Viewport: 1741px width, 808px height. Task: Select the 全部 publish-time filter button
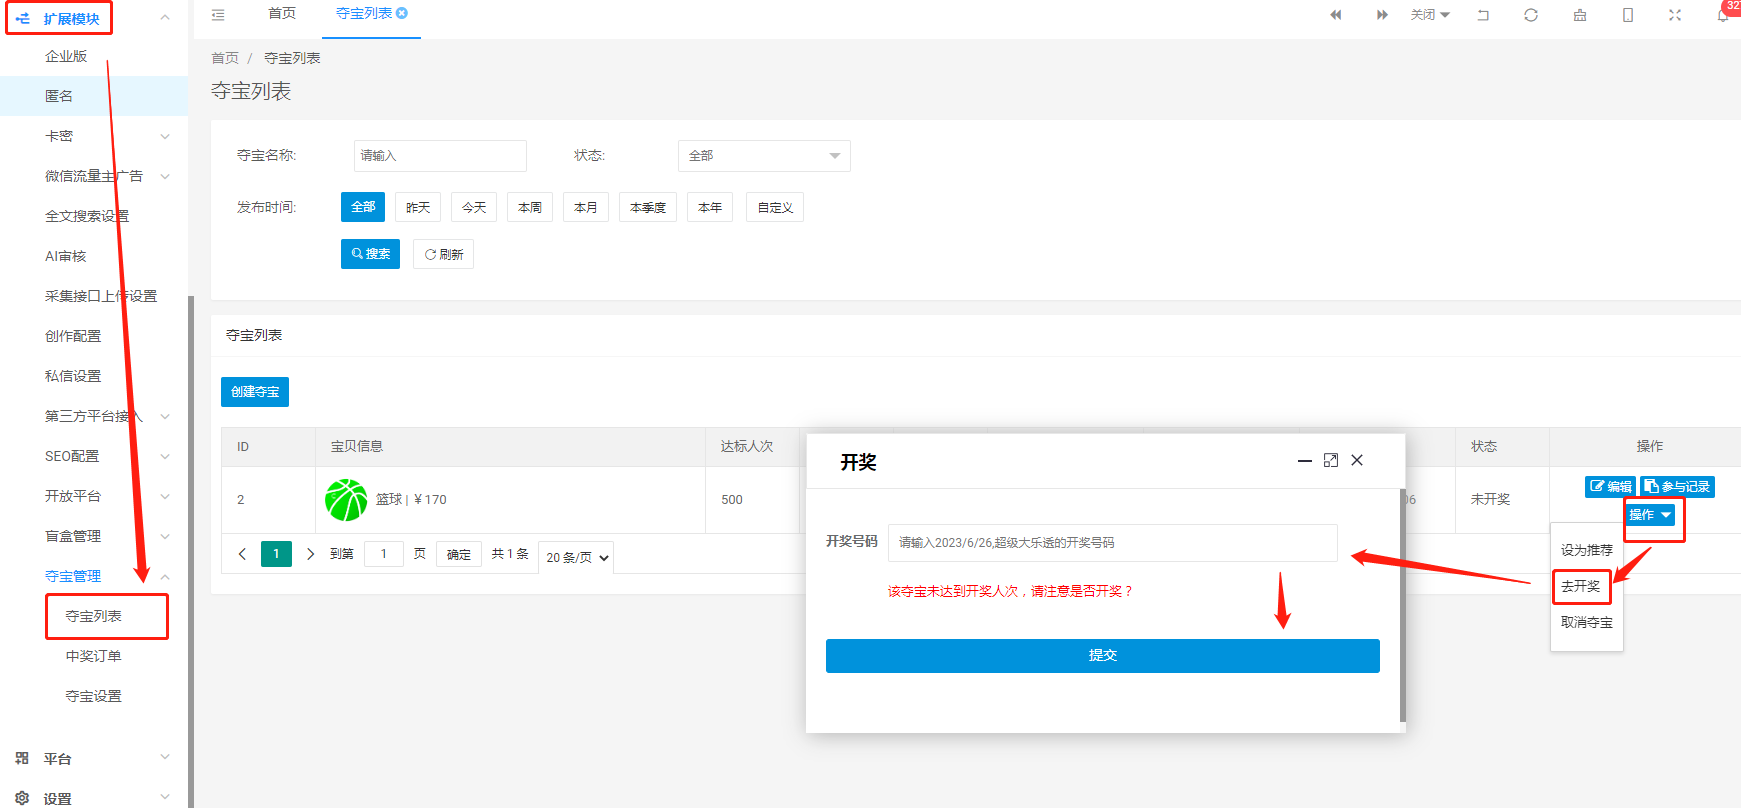363,207
